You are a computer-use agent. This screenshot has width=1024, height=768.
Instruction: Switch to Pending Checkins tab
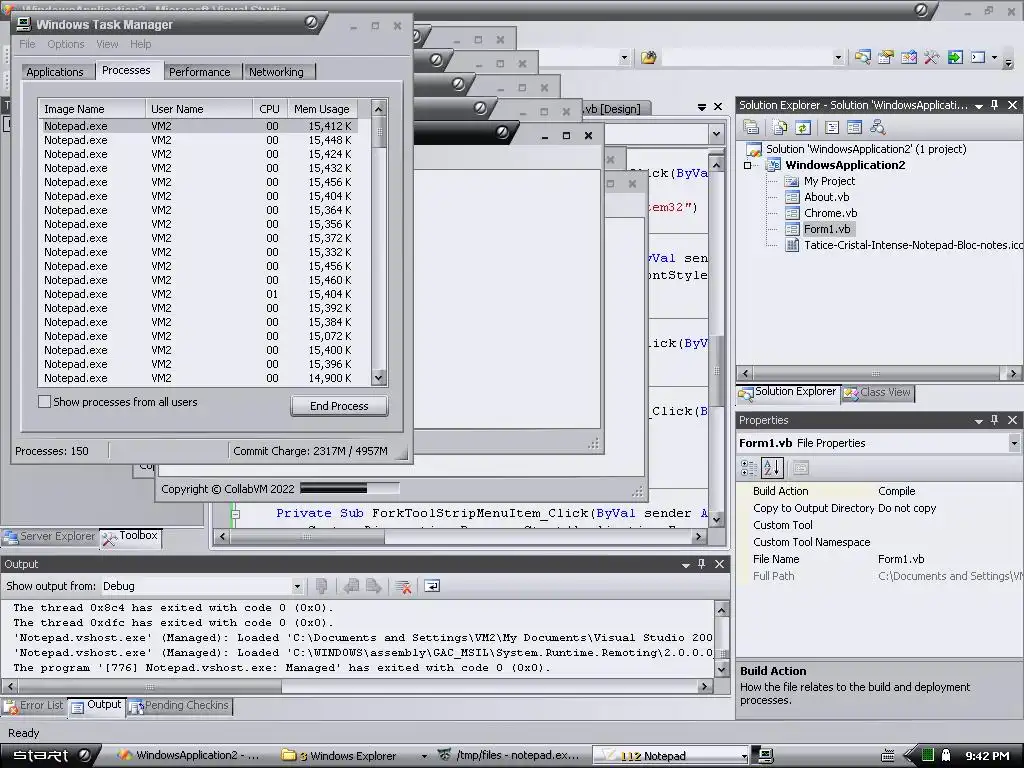[180, 706]
